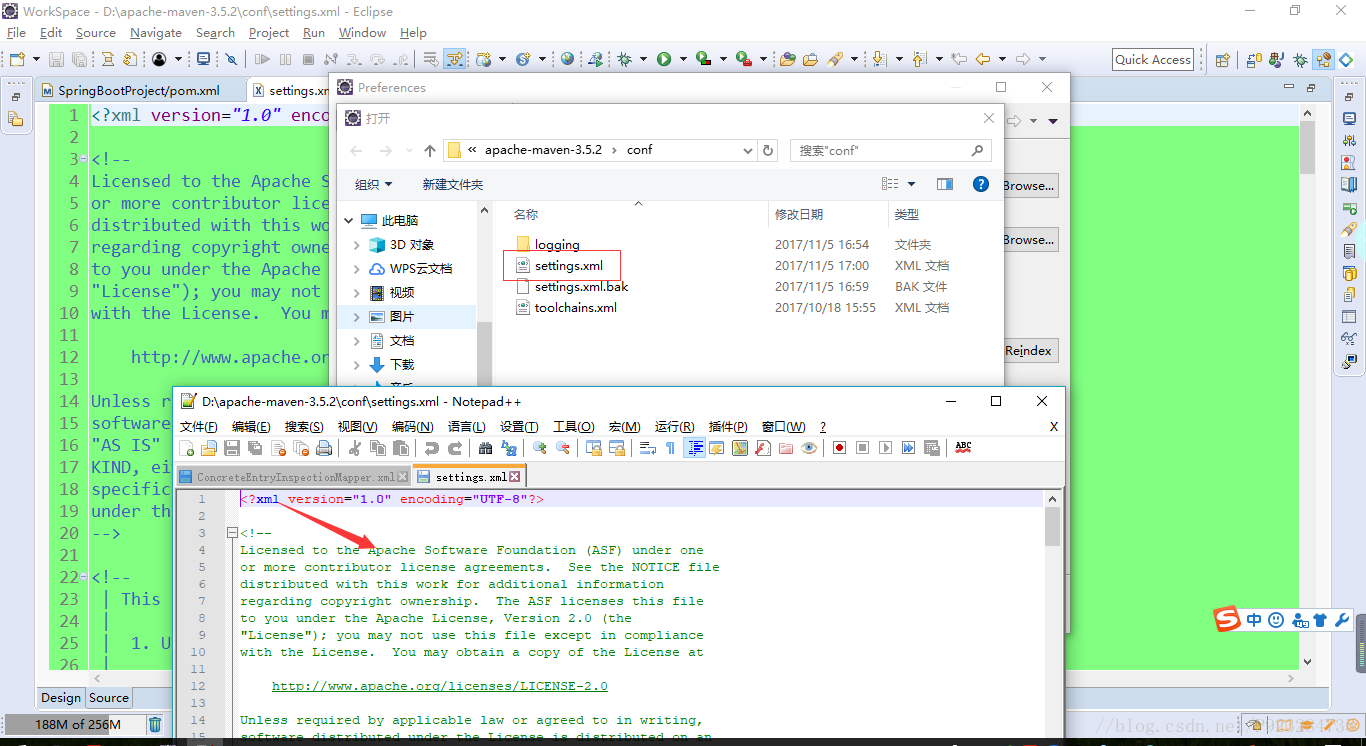
Task: Open Eclipse Navigate menu
Action: click(x=156, y=33)
